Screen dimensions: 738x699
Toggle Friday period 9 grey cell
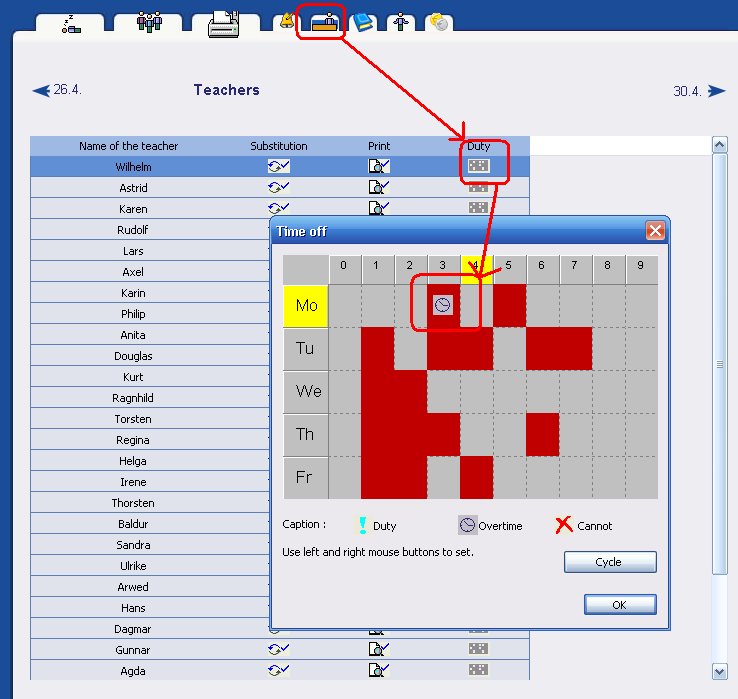point(642,477)
